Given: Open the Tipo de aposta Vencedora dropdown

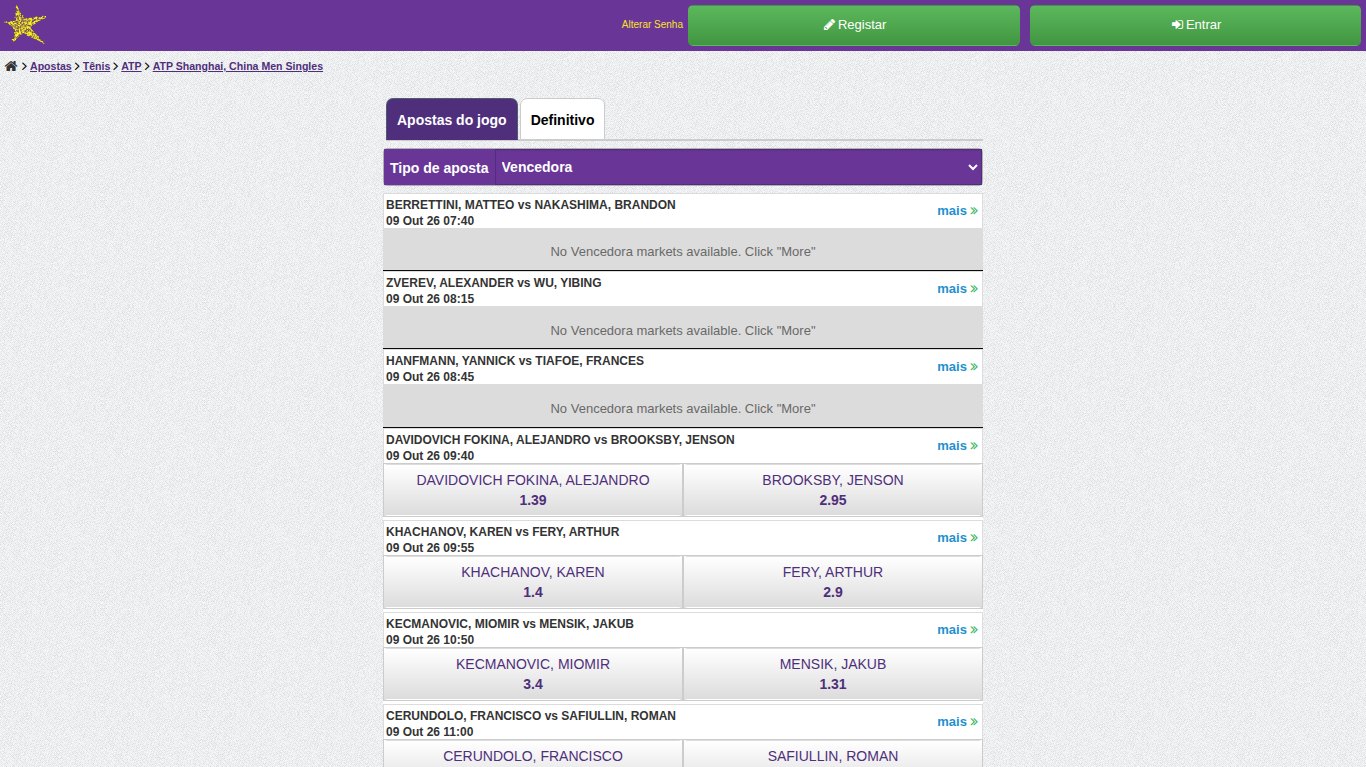Looking at the screenshot, I should pyautogui.click(x=739, y=167).
